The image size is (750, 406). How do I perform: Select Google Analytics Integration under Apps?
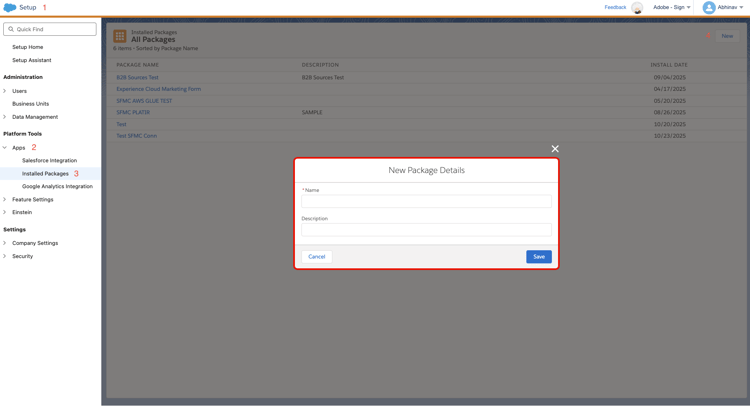(x=57, y=187)
